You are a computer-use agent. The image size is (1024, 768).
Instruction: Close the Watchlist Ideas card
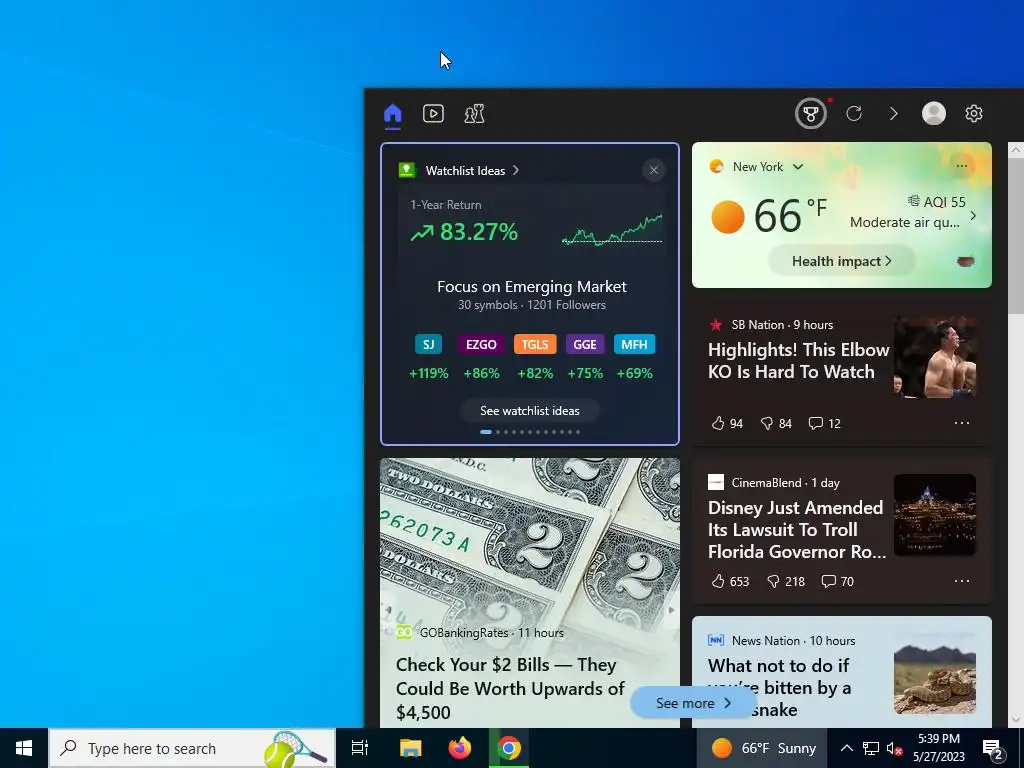[x=654, y=170]
